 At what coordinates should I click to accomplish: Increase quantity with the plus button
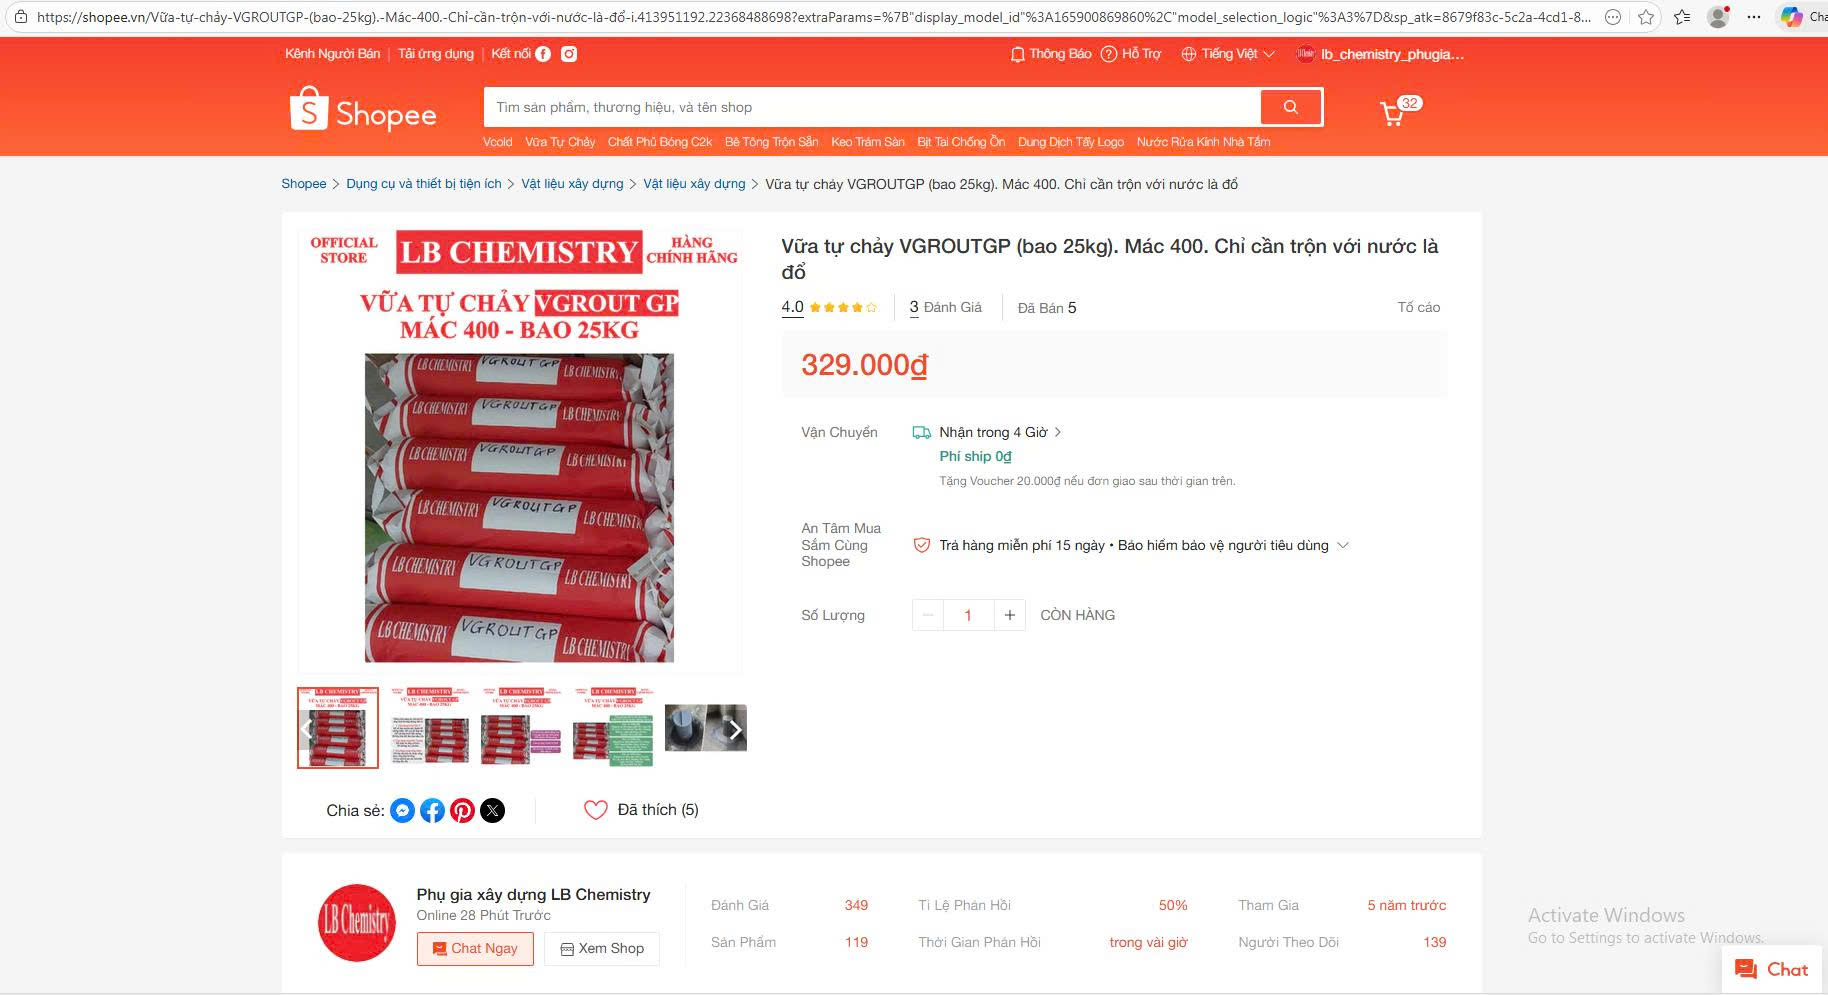(x=1010, y=615)
